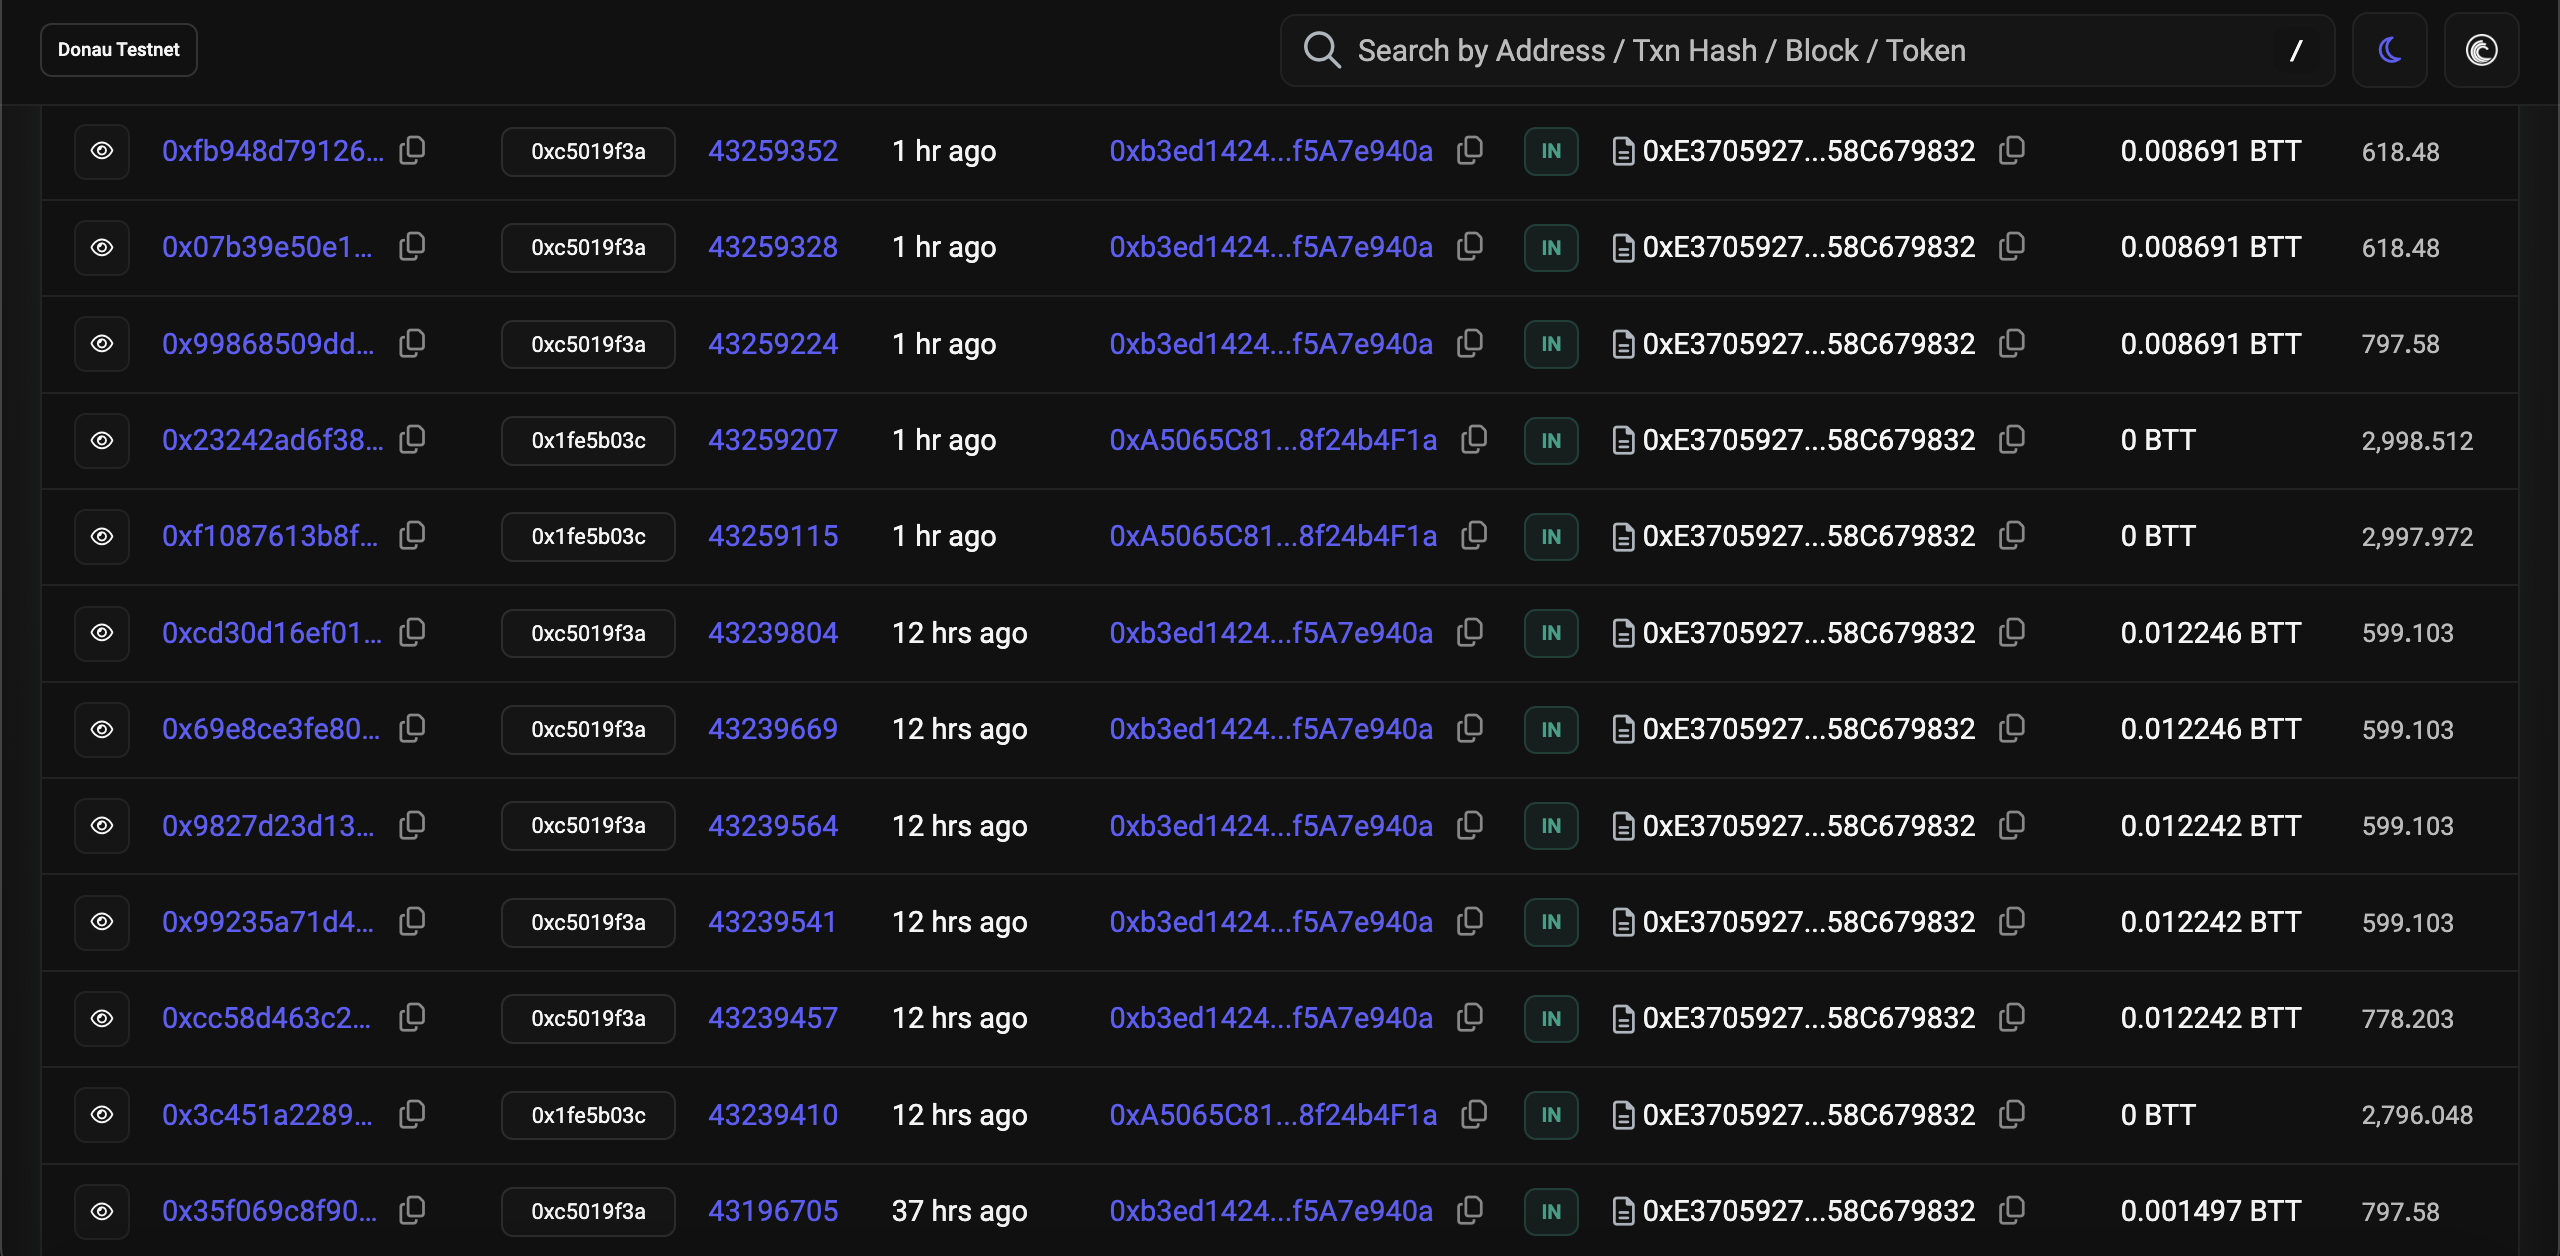Click the BTT logo icon in the top-right
The height and width of the screenshot is (1256, 2560).
click(2481, 50)
